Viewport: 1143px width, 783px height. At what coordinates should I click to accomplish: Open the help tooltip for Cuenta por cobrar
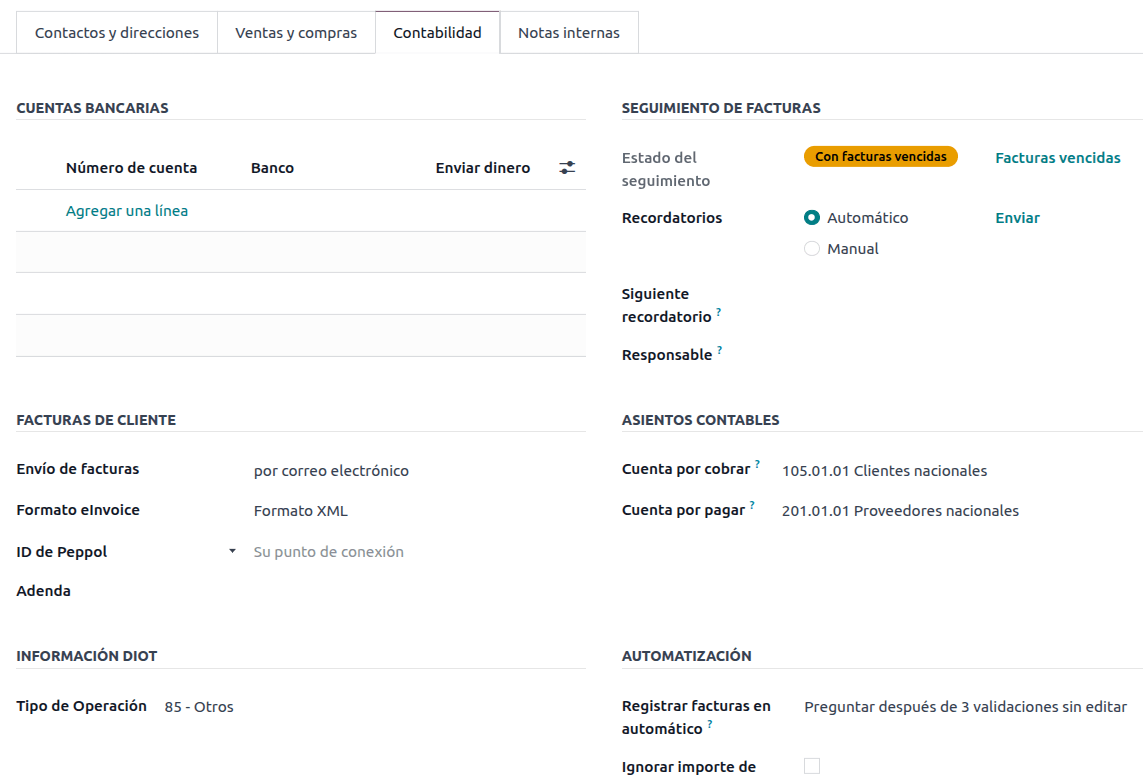(x=757, y=464)
